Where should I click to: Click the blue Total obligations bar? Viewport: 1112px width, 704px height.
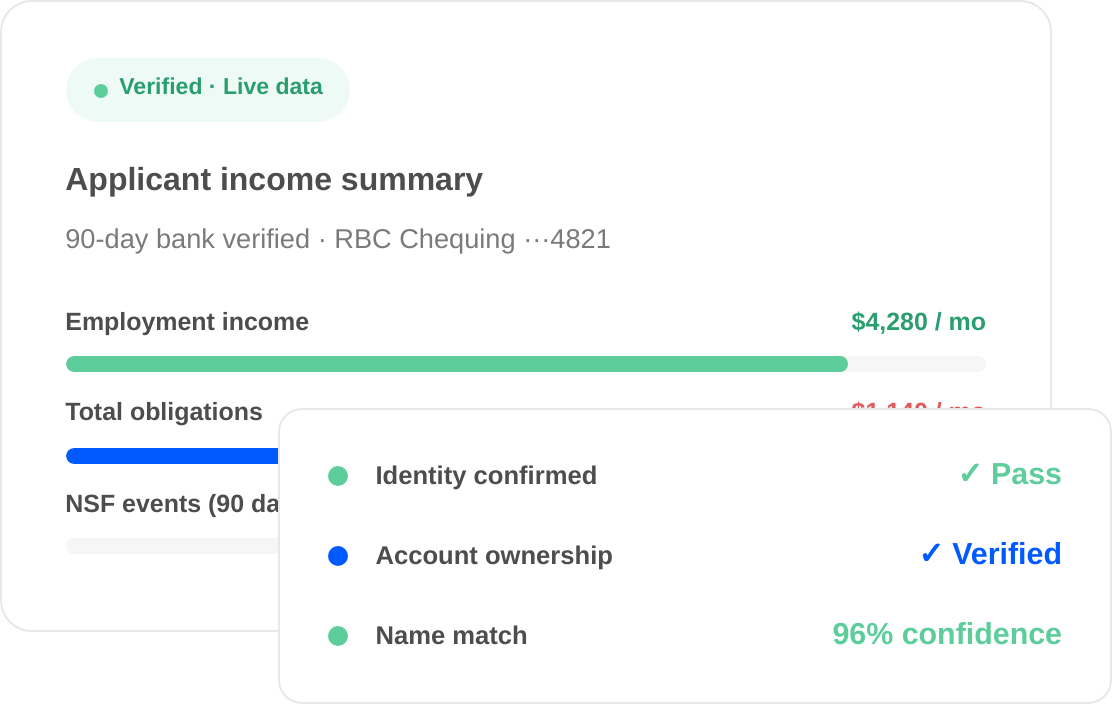pyautogui.click(x=172, y=456)
